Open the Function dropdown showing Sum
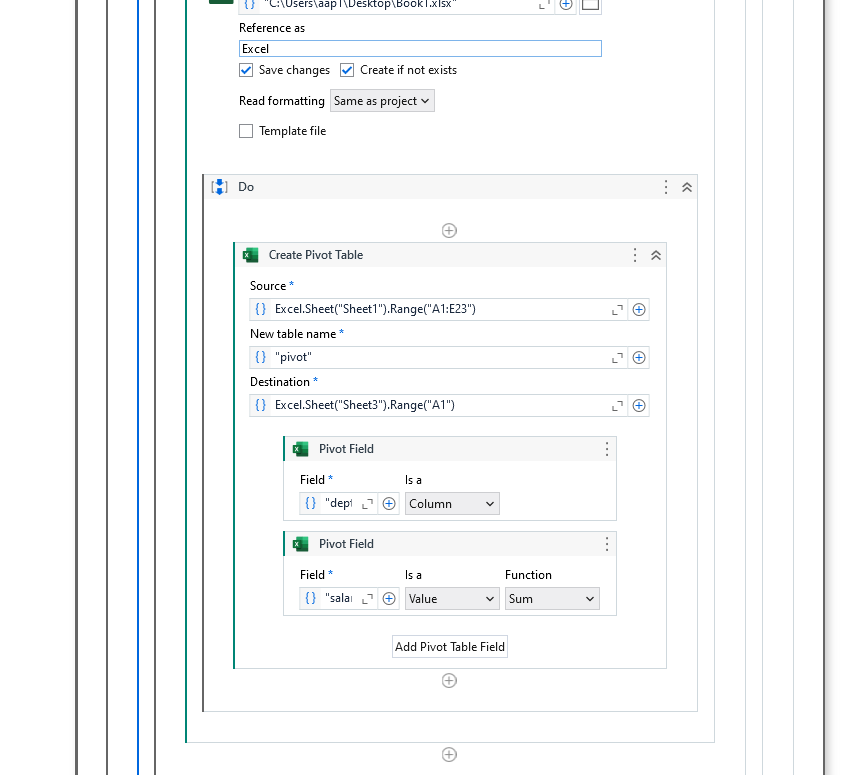 (551, 598)
